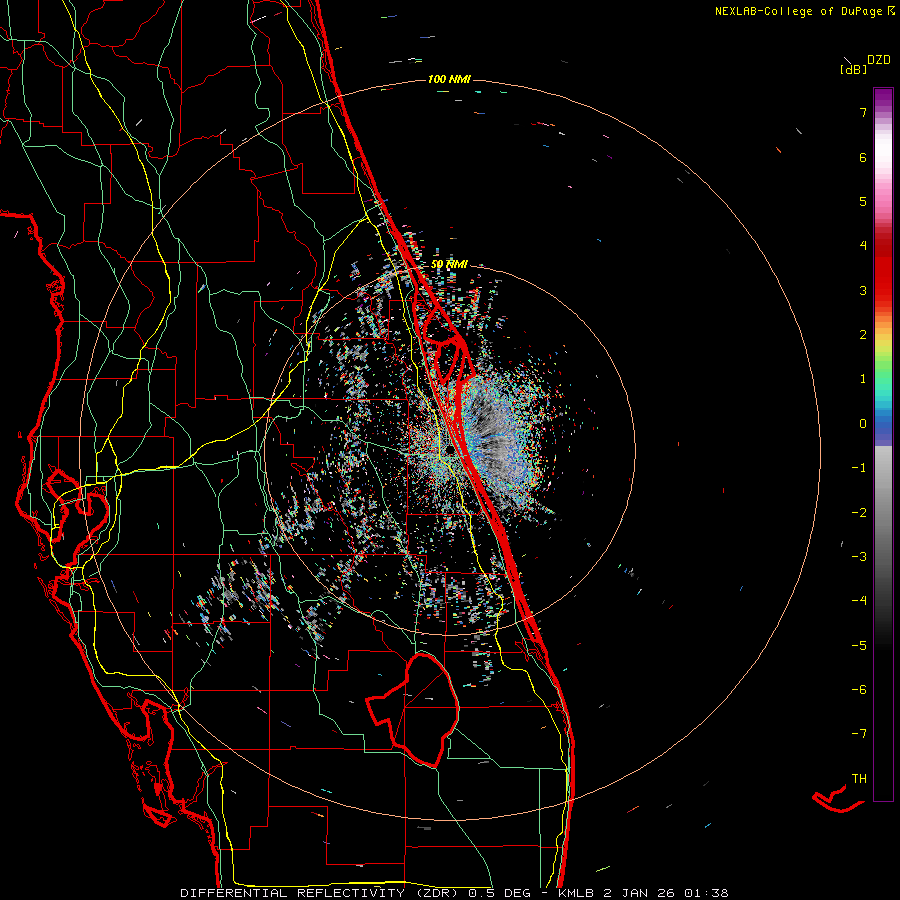Image resolution: width=900 pixels, height=900 pixels.
Task: Click the '-1' tick label on the scale
Action: pos(859,468)
